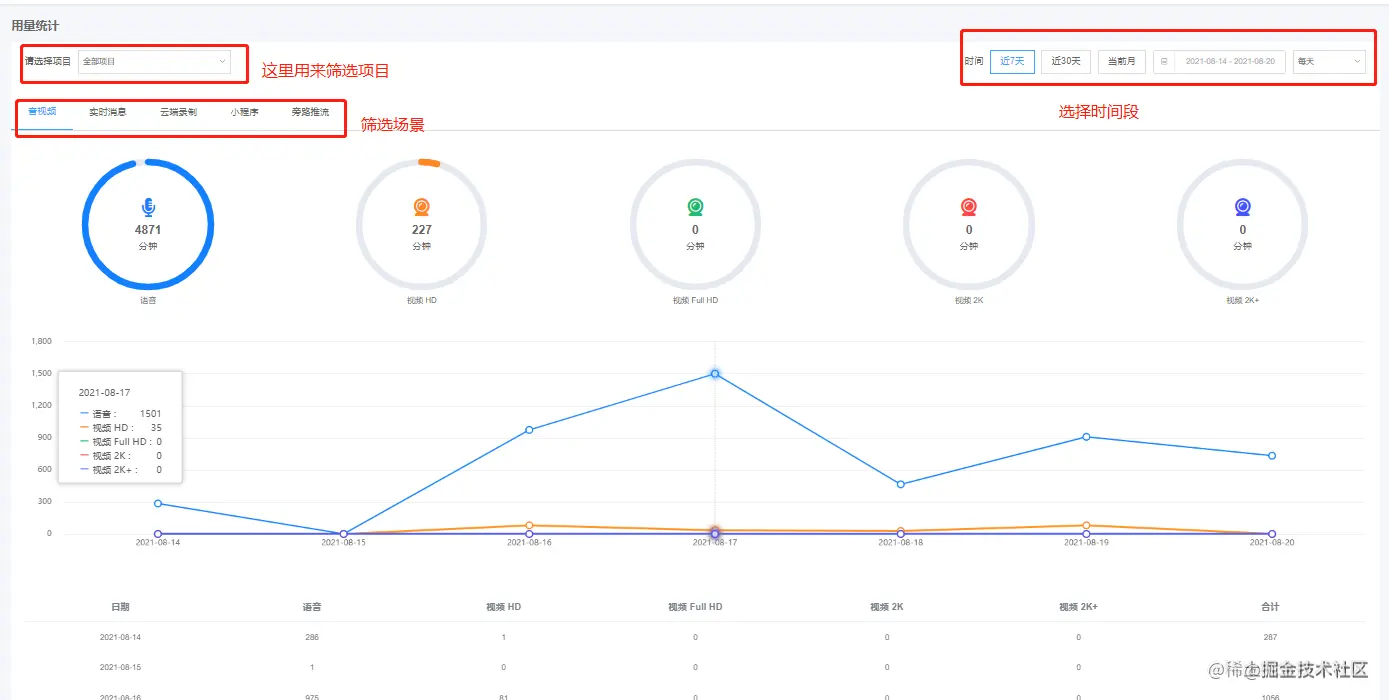This screenshot has height=700, width=1389.
Task: Click the purple webcam icon for 视频 2K+
Action: (1243, 207)
